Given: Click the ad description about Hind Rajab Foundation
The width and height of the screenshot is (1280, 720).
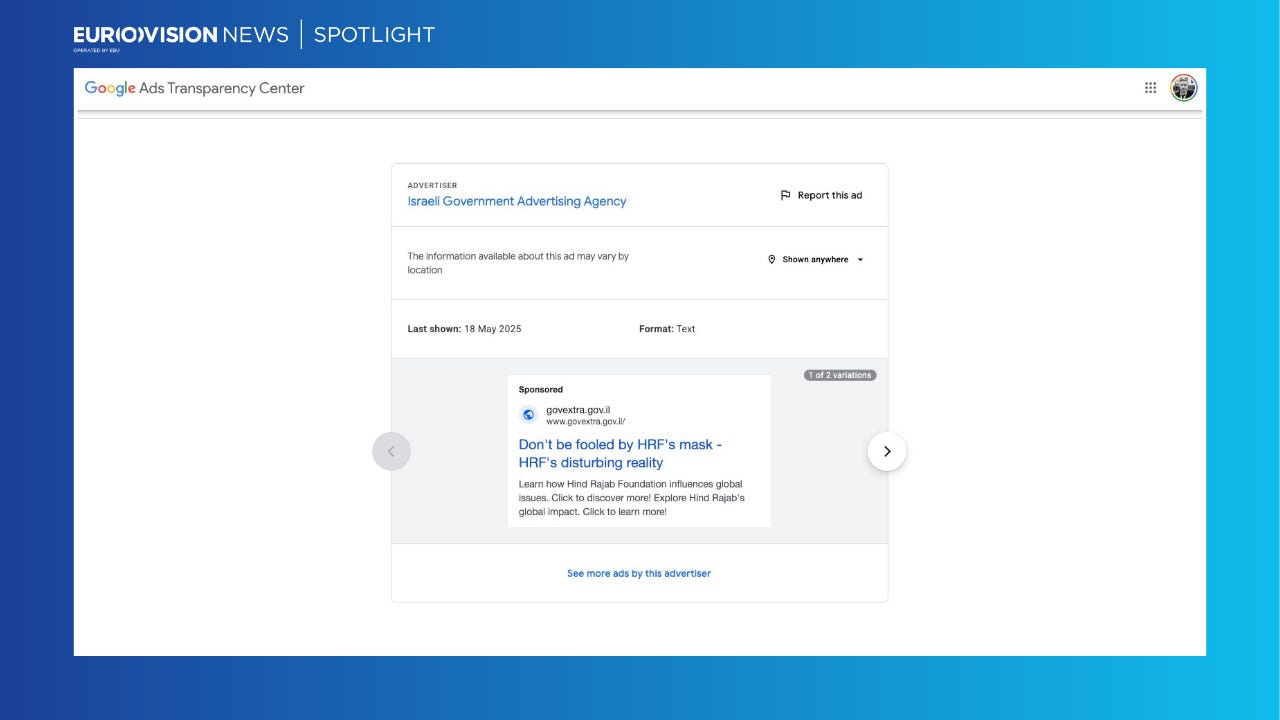Looking at the screenshot, I should click(x=632, y=498).
